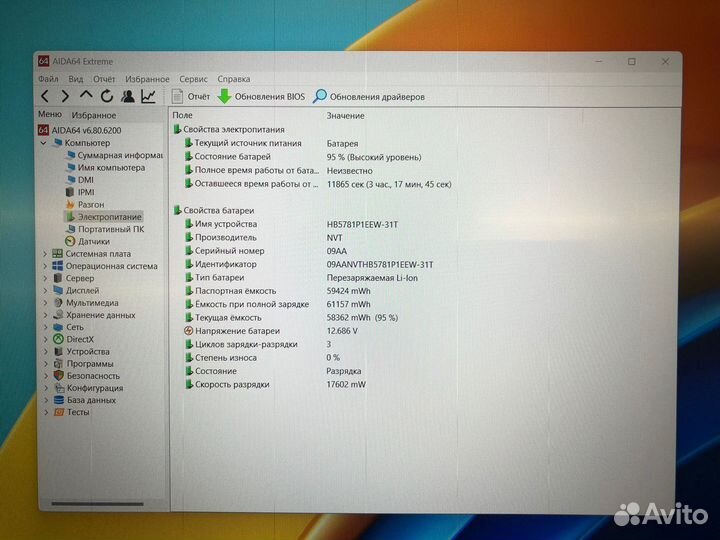This screenshot has width=720, height=540.
Task: Open the user profile toolbar icon
Action: coord(128,97)
